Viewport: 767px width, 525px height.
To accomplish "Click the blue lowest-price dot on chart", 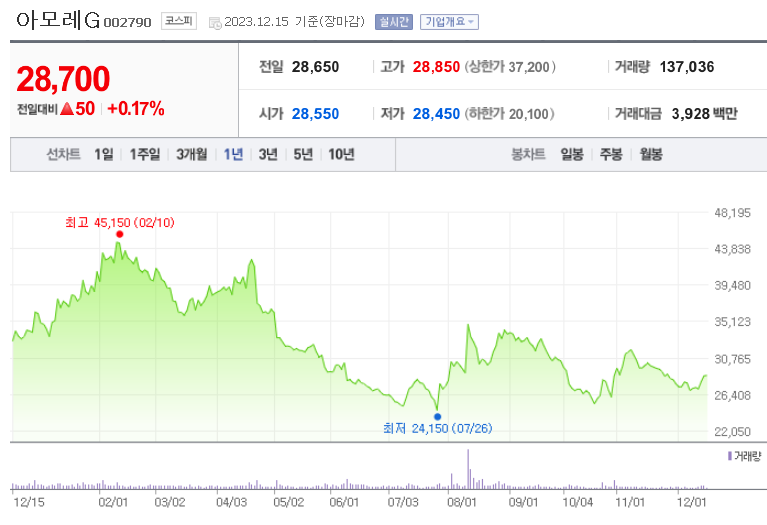I will tap(437, 417).
